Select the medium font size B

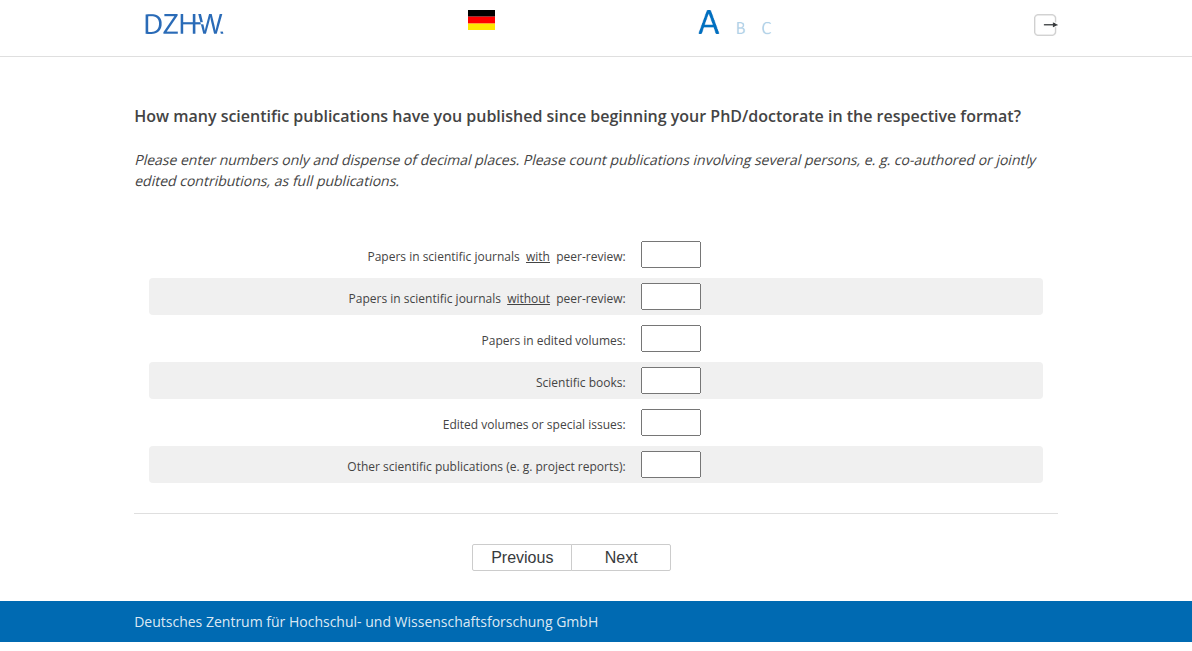click(x=740, y=28)
